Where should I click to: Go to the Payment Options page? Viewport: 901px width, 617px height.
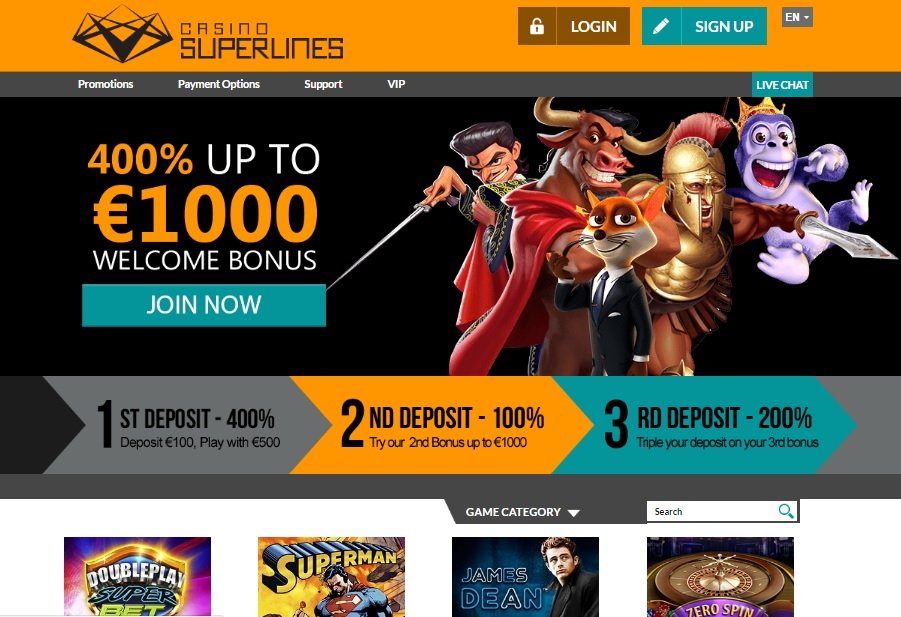tap(218, 84)
